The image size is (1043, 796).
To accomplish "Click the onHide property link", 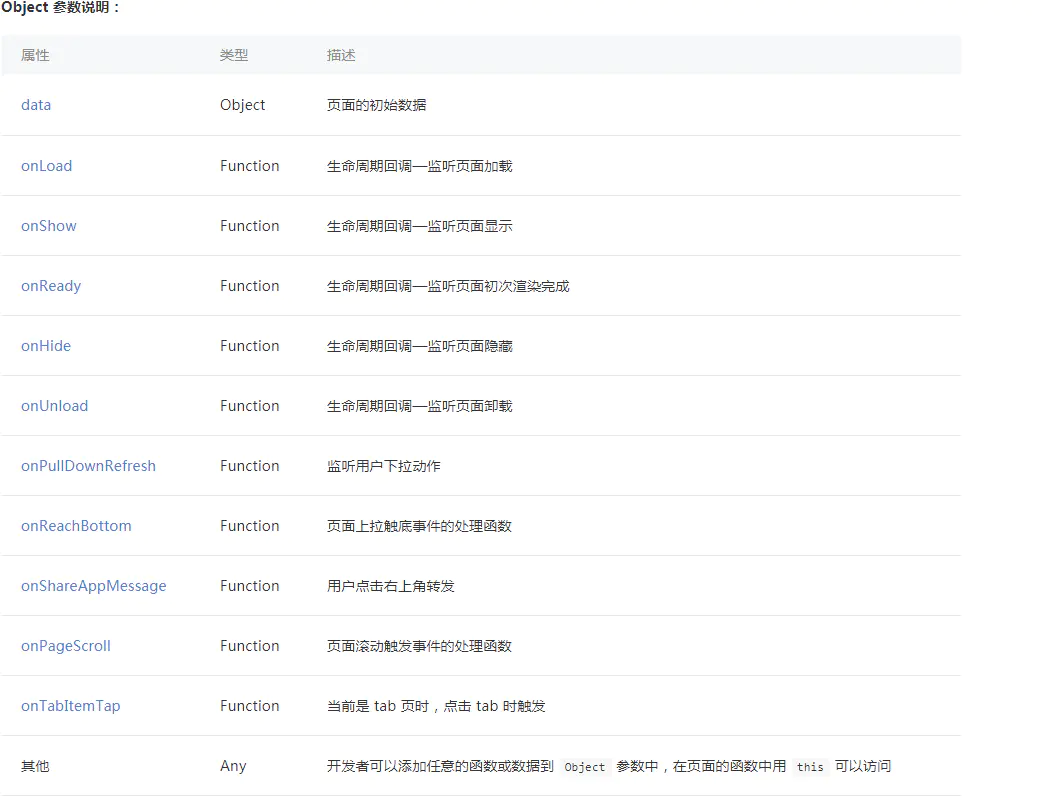I will (x=45, y=345).
